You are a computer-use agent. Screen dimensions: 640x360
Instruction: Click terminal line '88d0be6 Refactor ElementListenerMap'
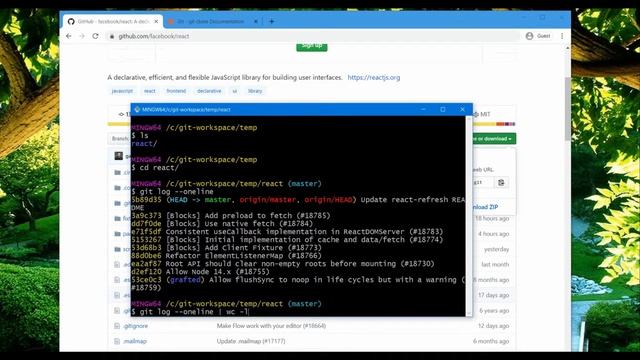coord(227,256)
